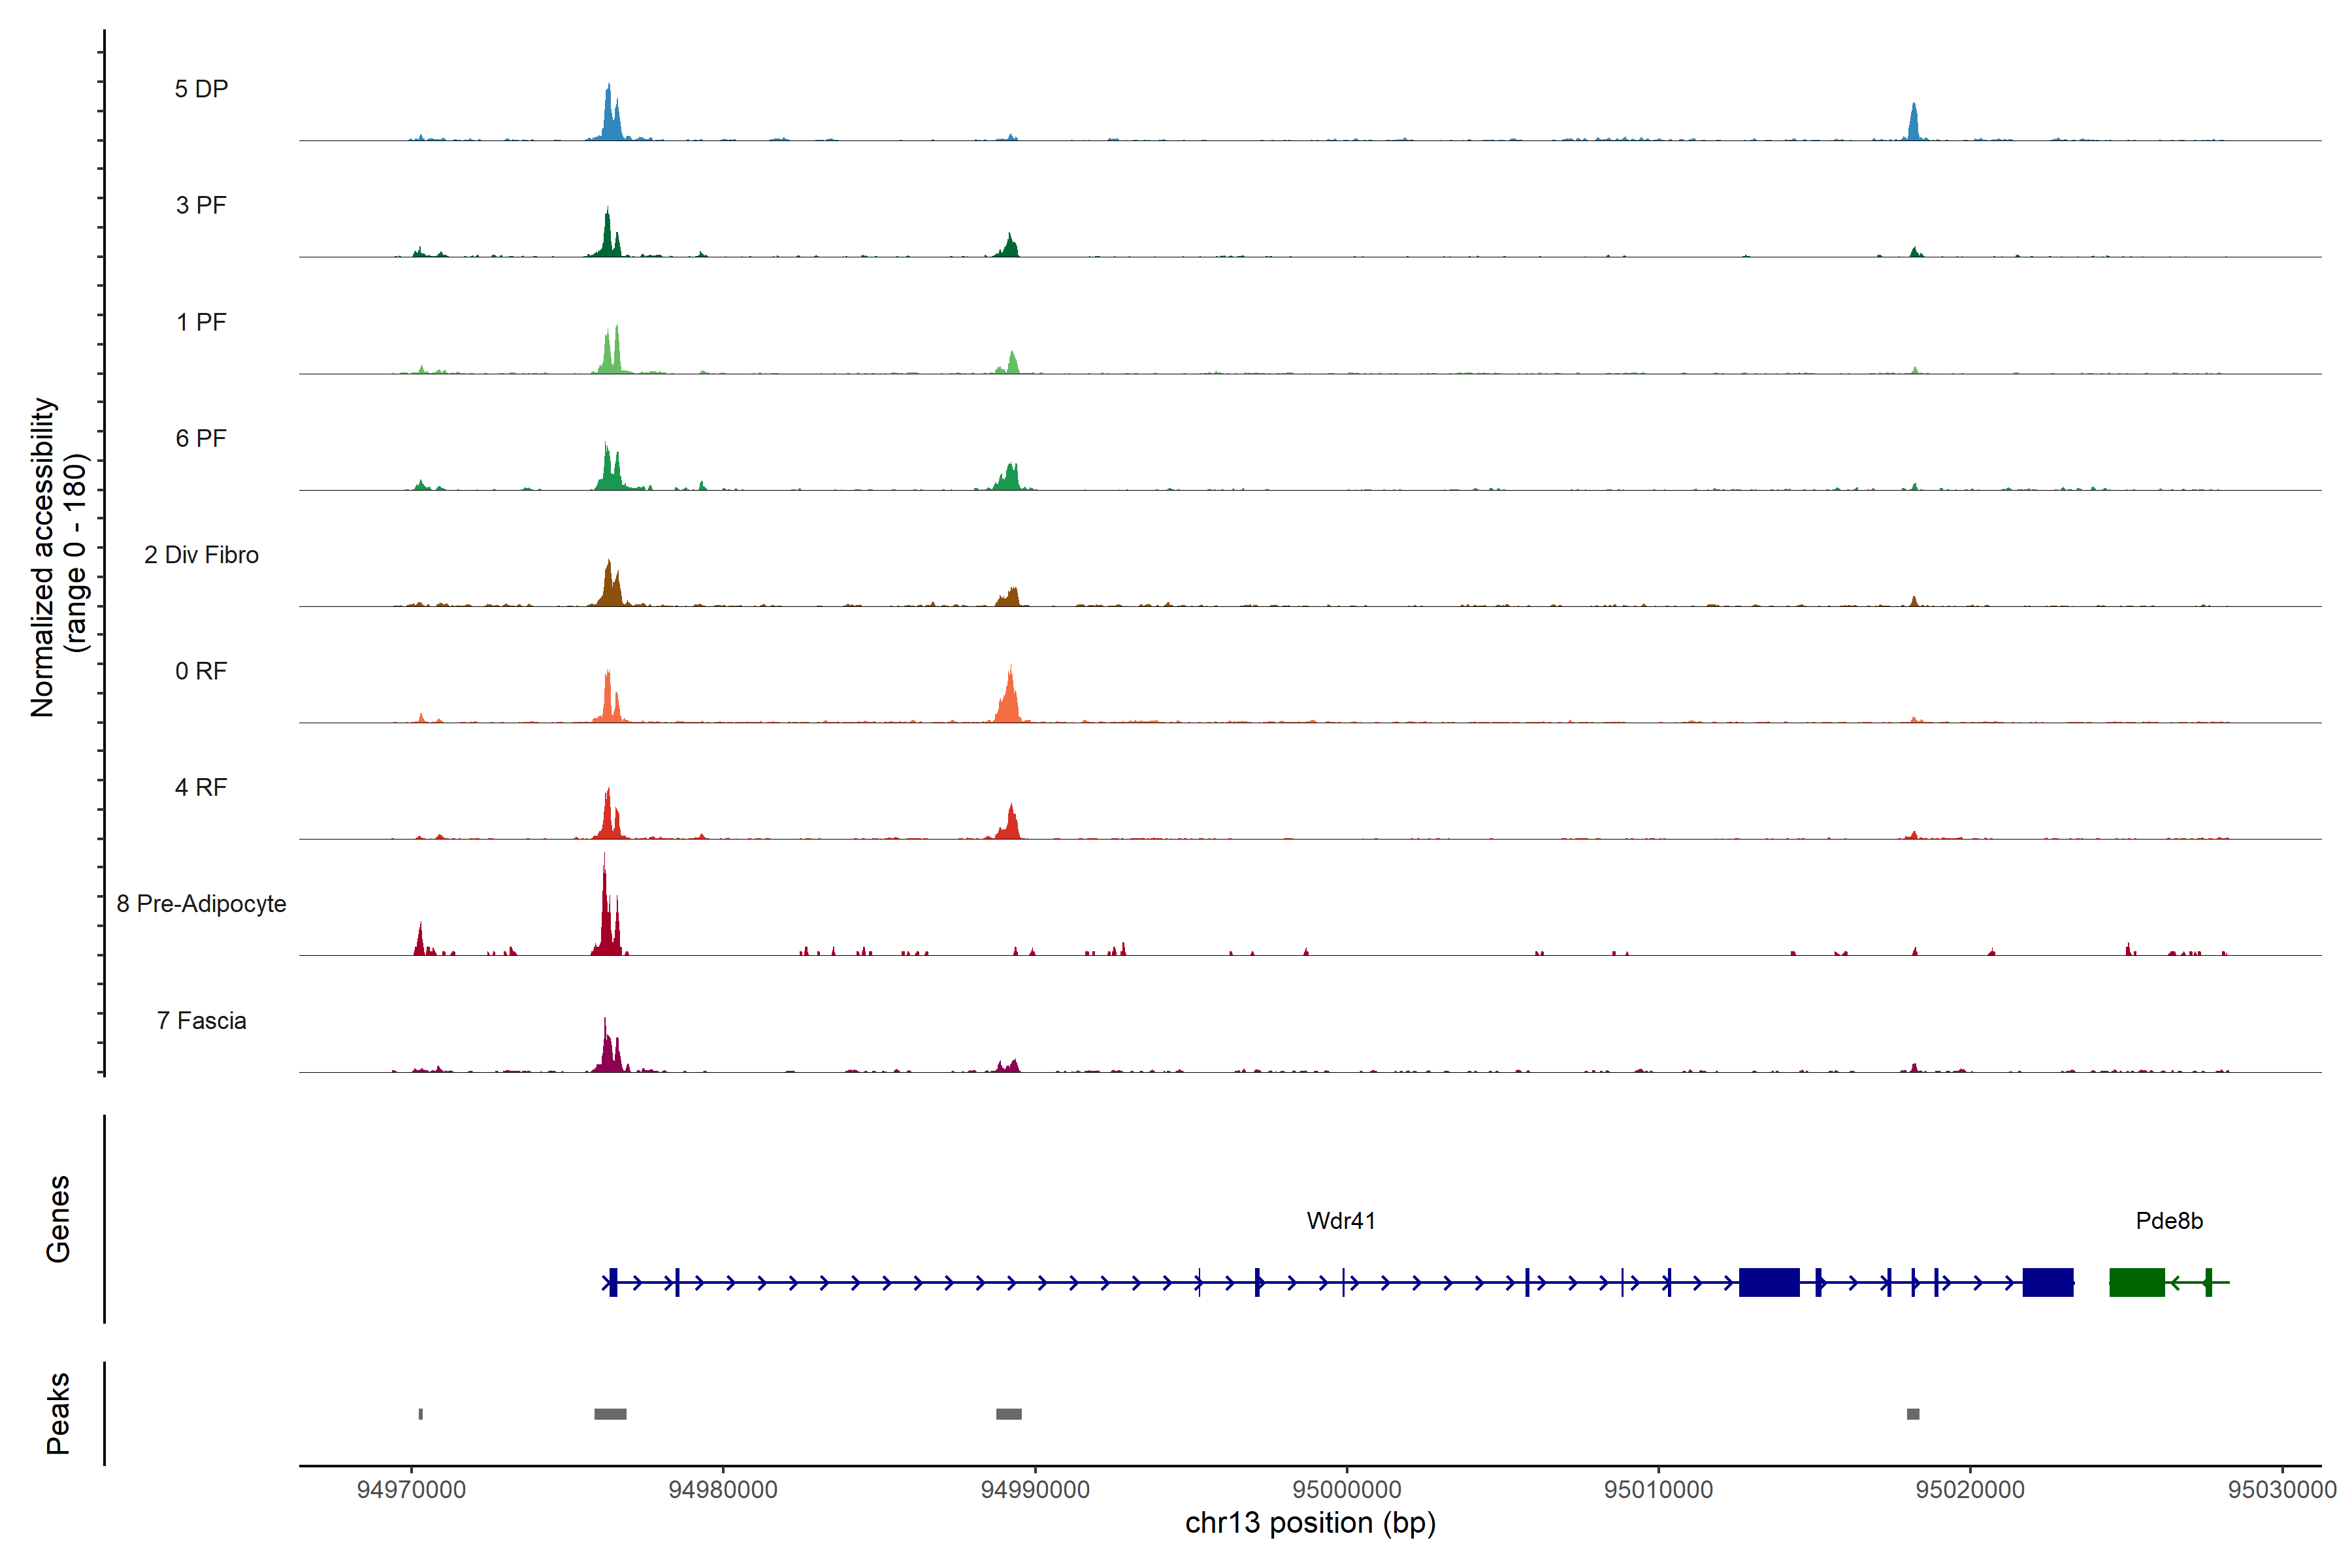Click the 2 Div Fibro track label
2352x1568 pixels.
(201, 555)
